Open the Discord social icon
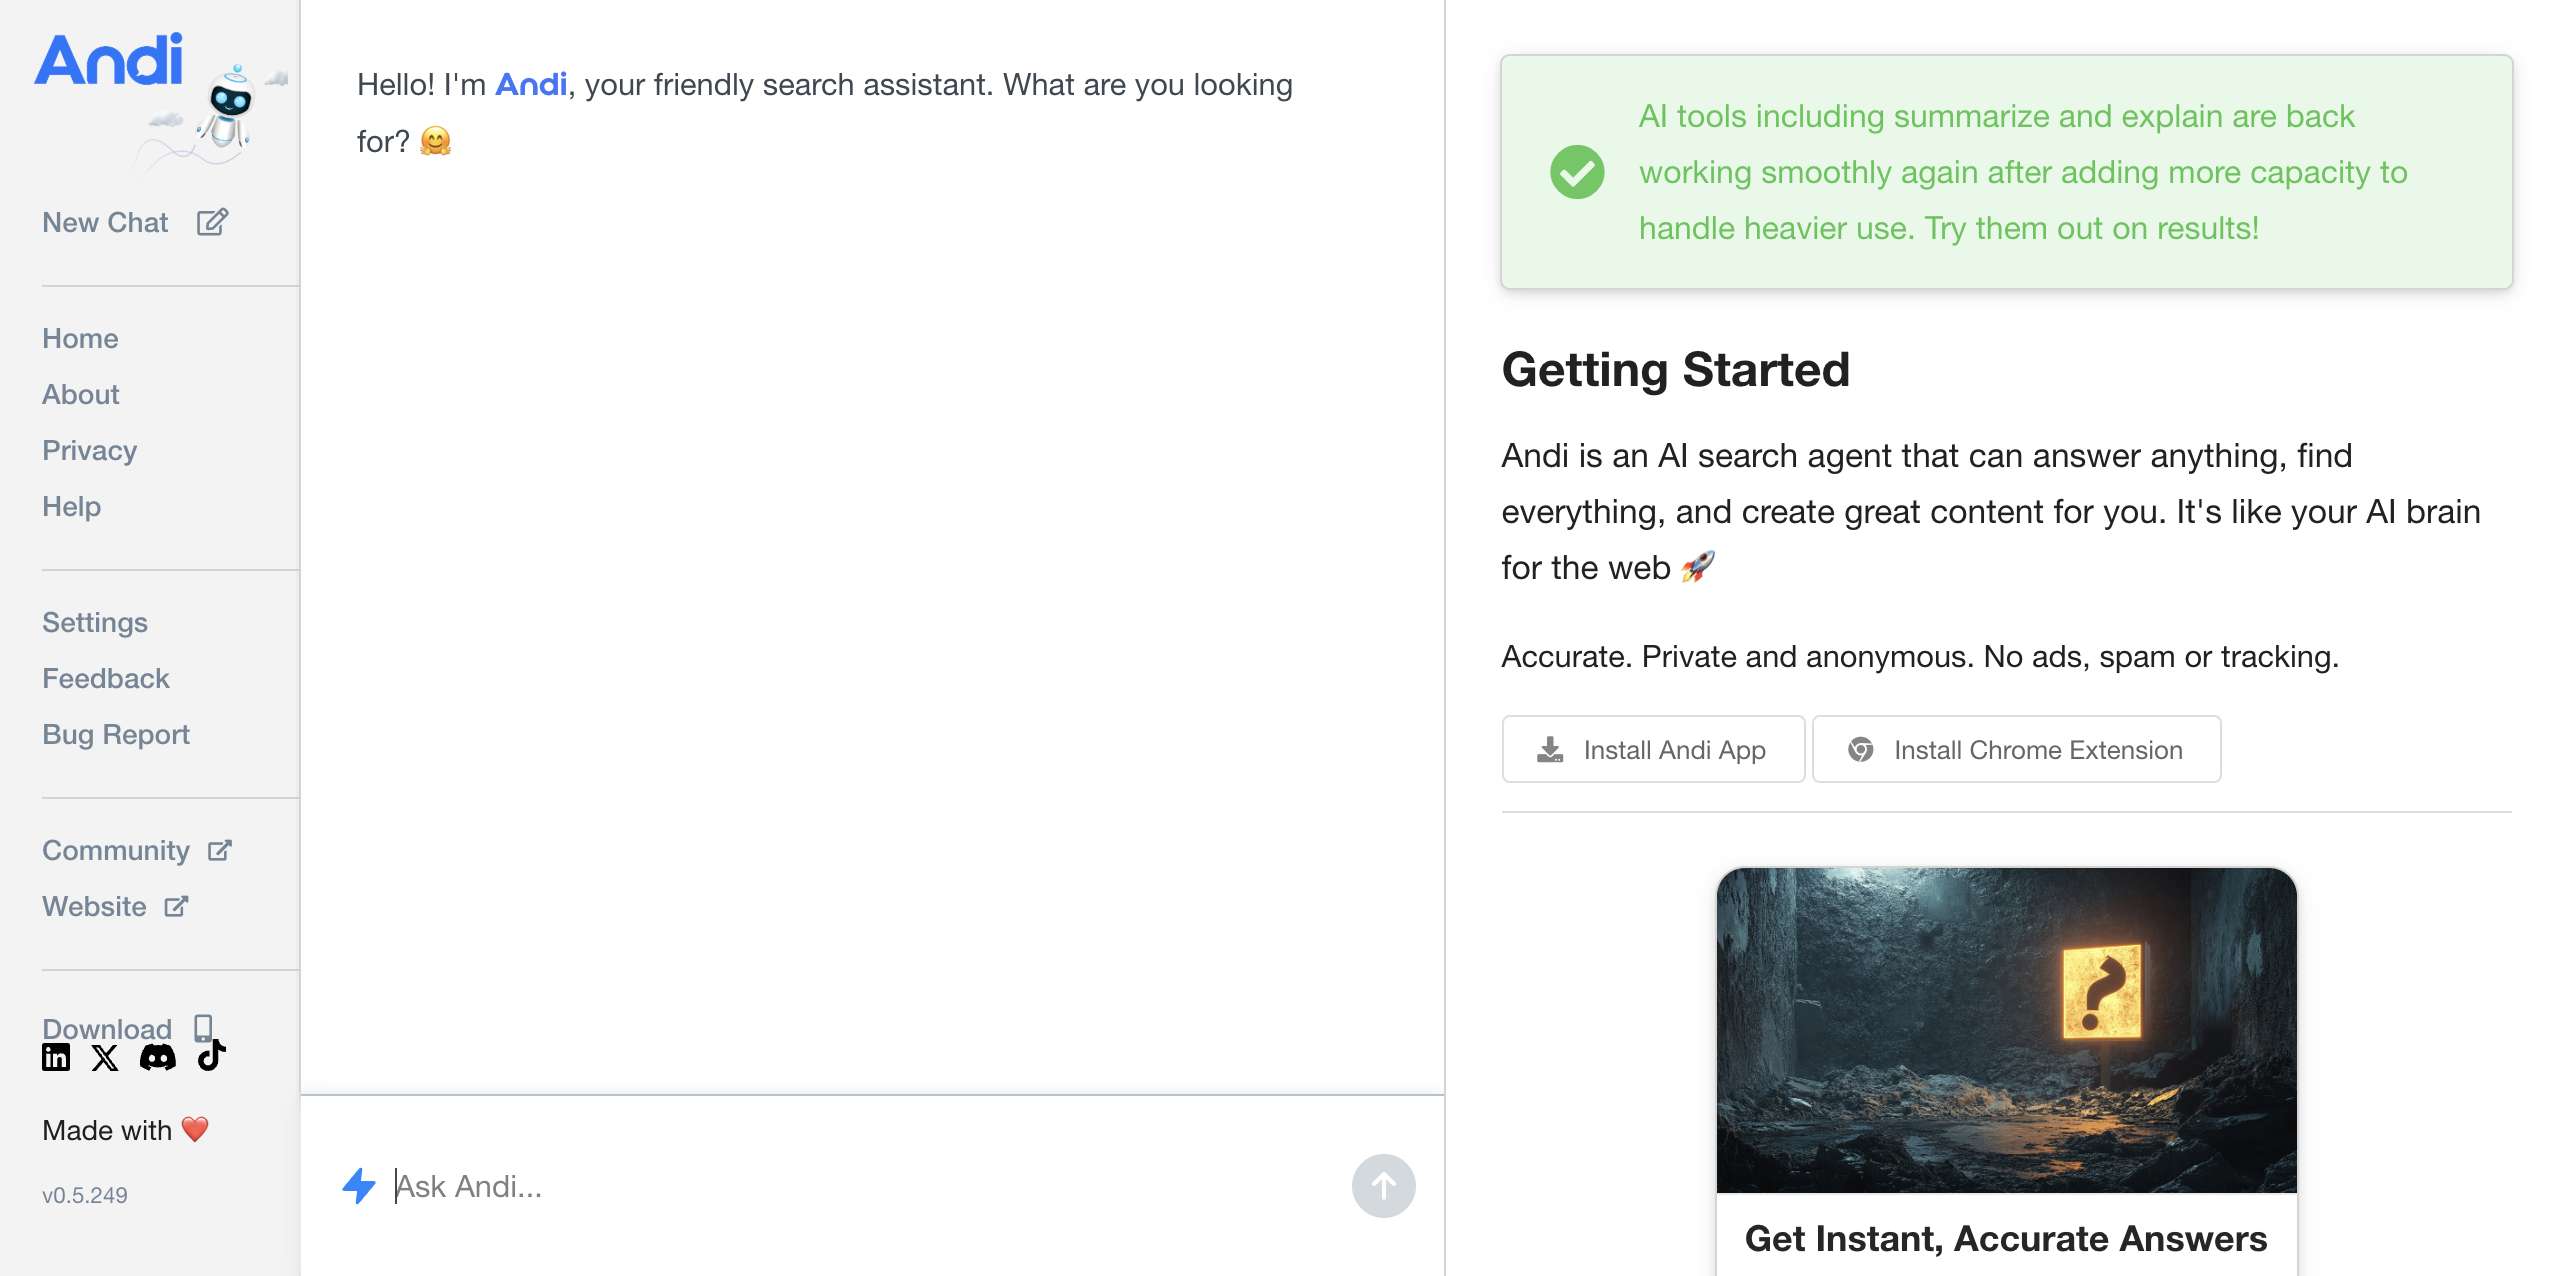2560x1276 pixels. pyautogui.click(x=158, y=1057)
